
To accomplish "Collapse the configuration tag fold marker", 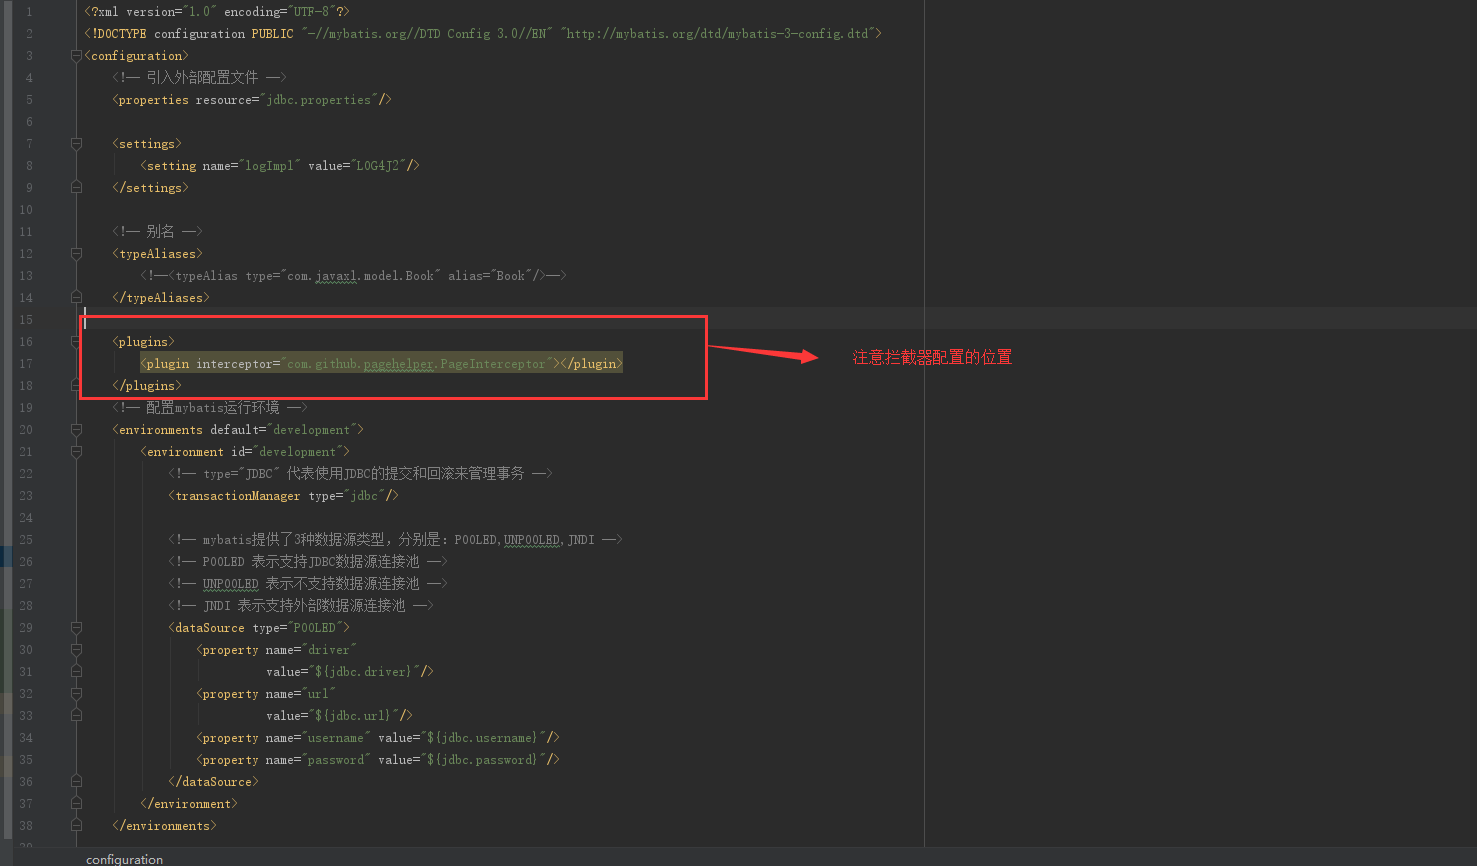I will (76, 56).
